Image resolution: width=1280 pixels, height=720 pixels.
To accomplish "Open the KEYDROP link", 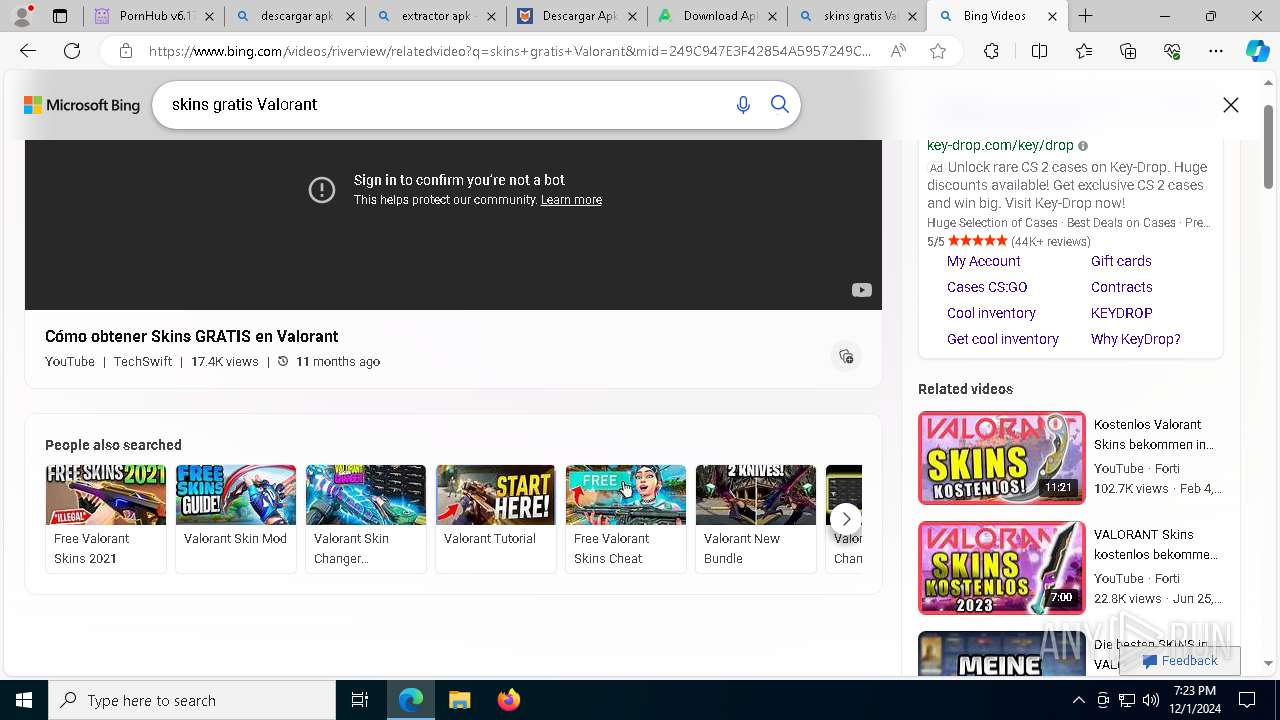I will pos(1122,313).
